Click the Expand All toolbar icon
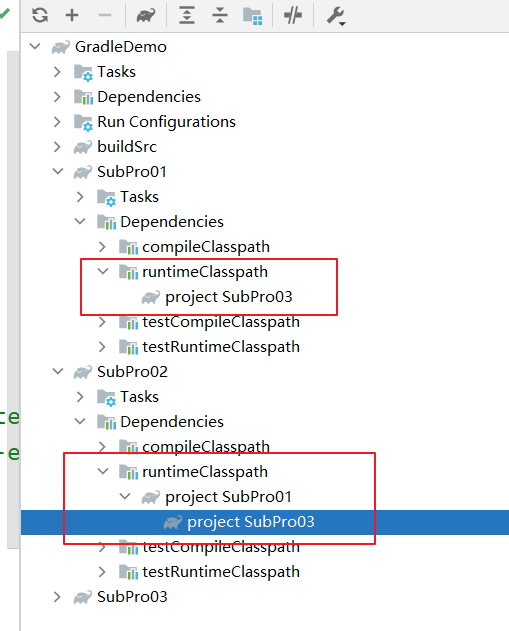Image resolution: width=509 pixels, height=631 pixels. click(x=187, y=15)
